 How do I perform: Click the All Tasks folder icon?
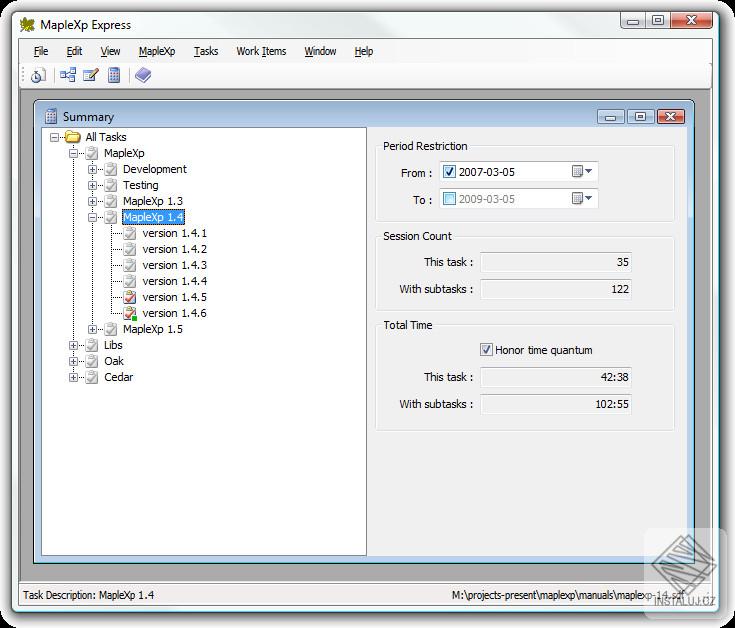tap(73, 137)
